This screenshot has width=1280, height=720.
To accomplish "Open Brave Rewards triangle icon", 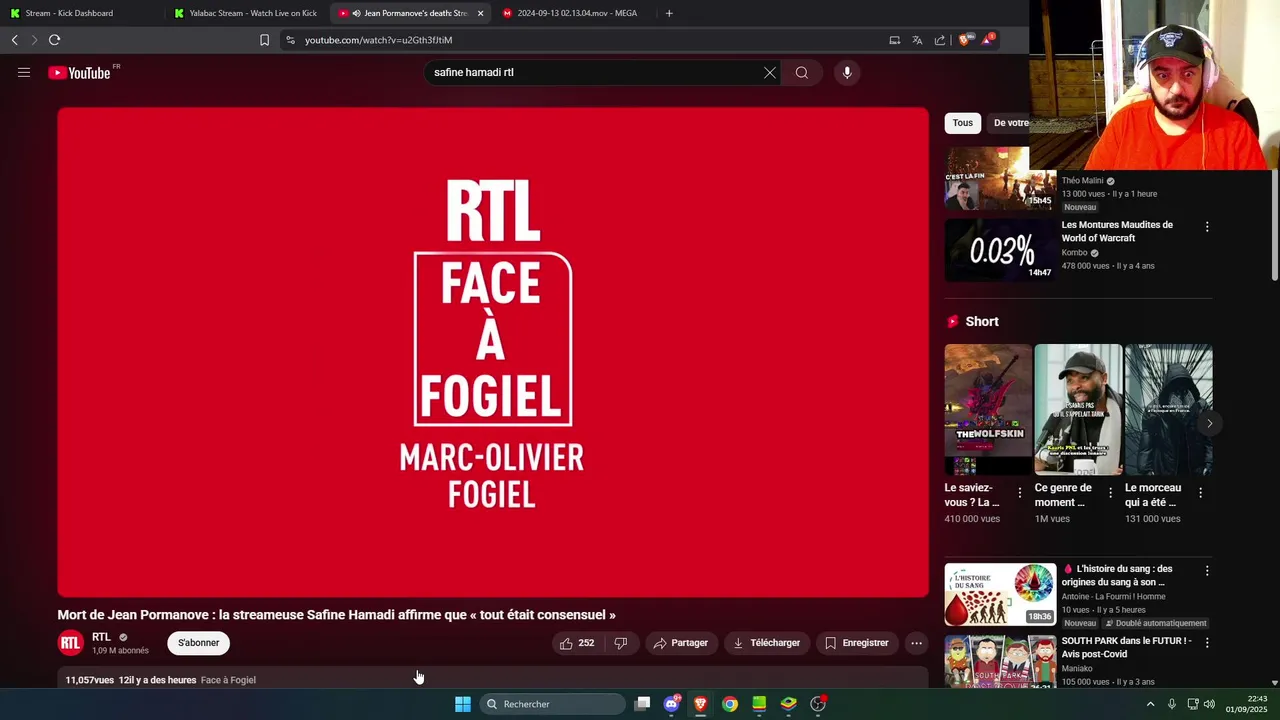I will (x=989, y=40).
